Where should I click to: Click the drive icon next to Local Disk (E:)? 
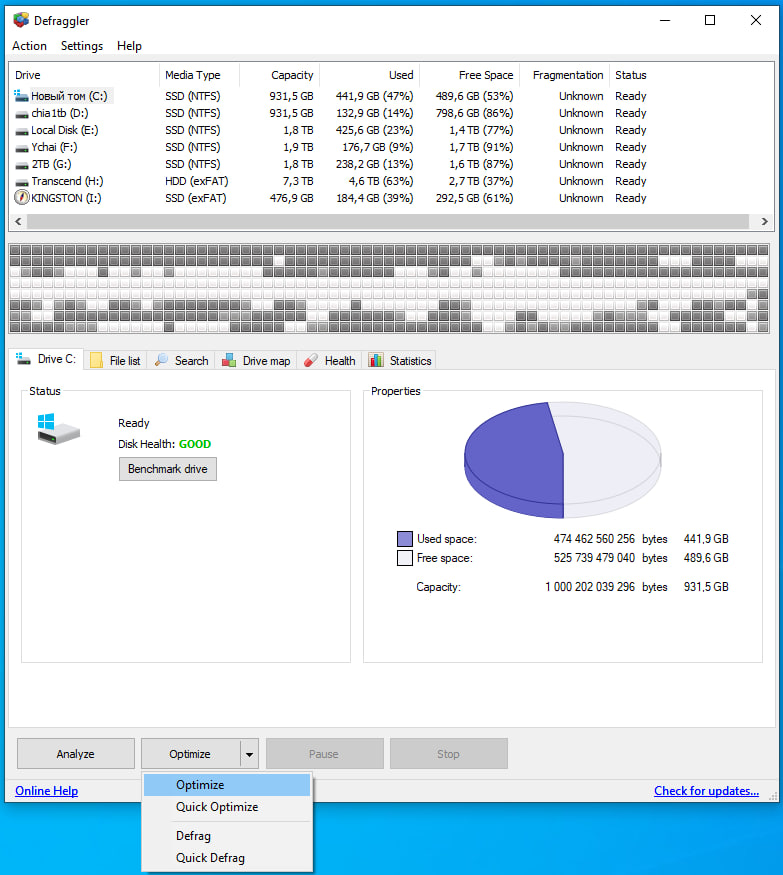point(22,132)
